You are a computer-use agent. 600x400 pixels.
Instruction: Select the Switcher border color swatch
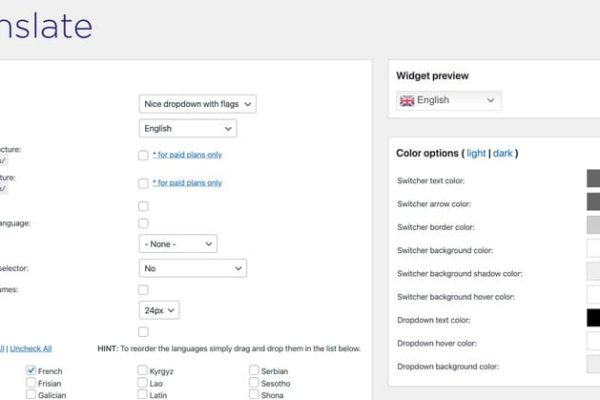pyautogui.click(x=593, y=225)
